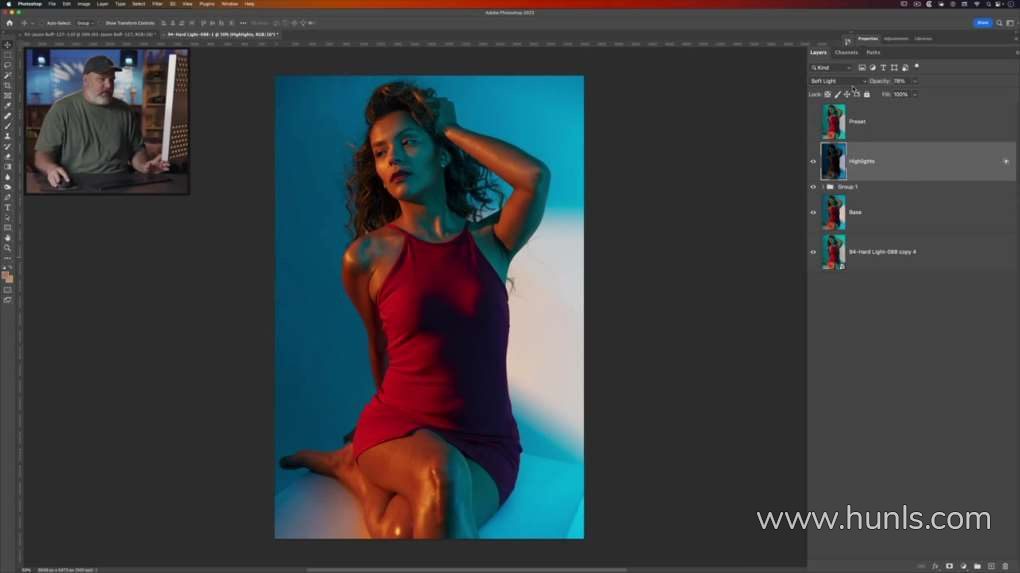Click the Share button
This screenshot has width=1020, height=573.
[x=983, y=22]
